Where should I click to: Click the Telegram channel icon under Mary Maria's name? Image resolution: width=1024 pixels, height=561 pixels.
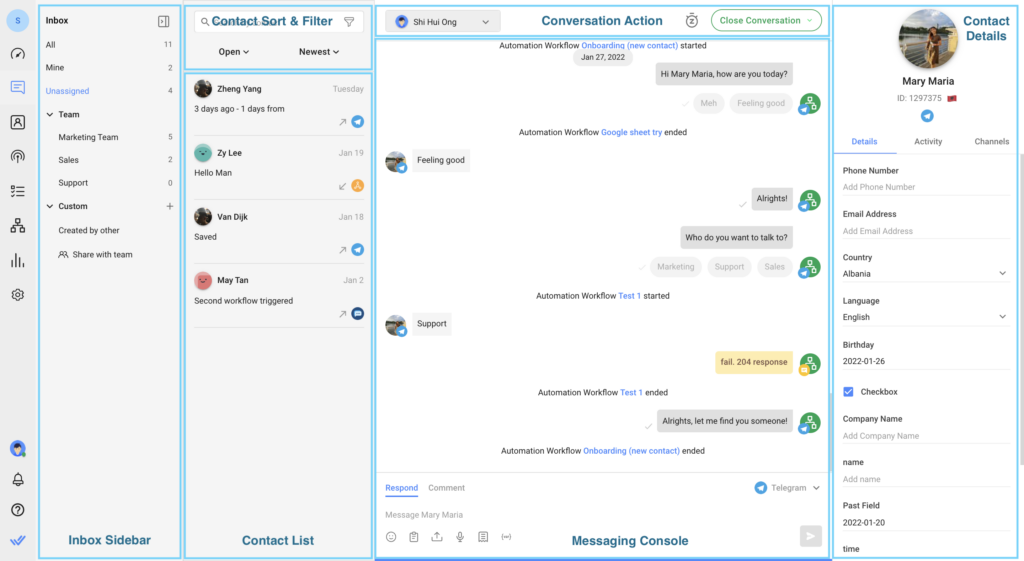point(927,116)
